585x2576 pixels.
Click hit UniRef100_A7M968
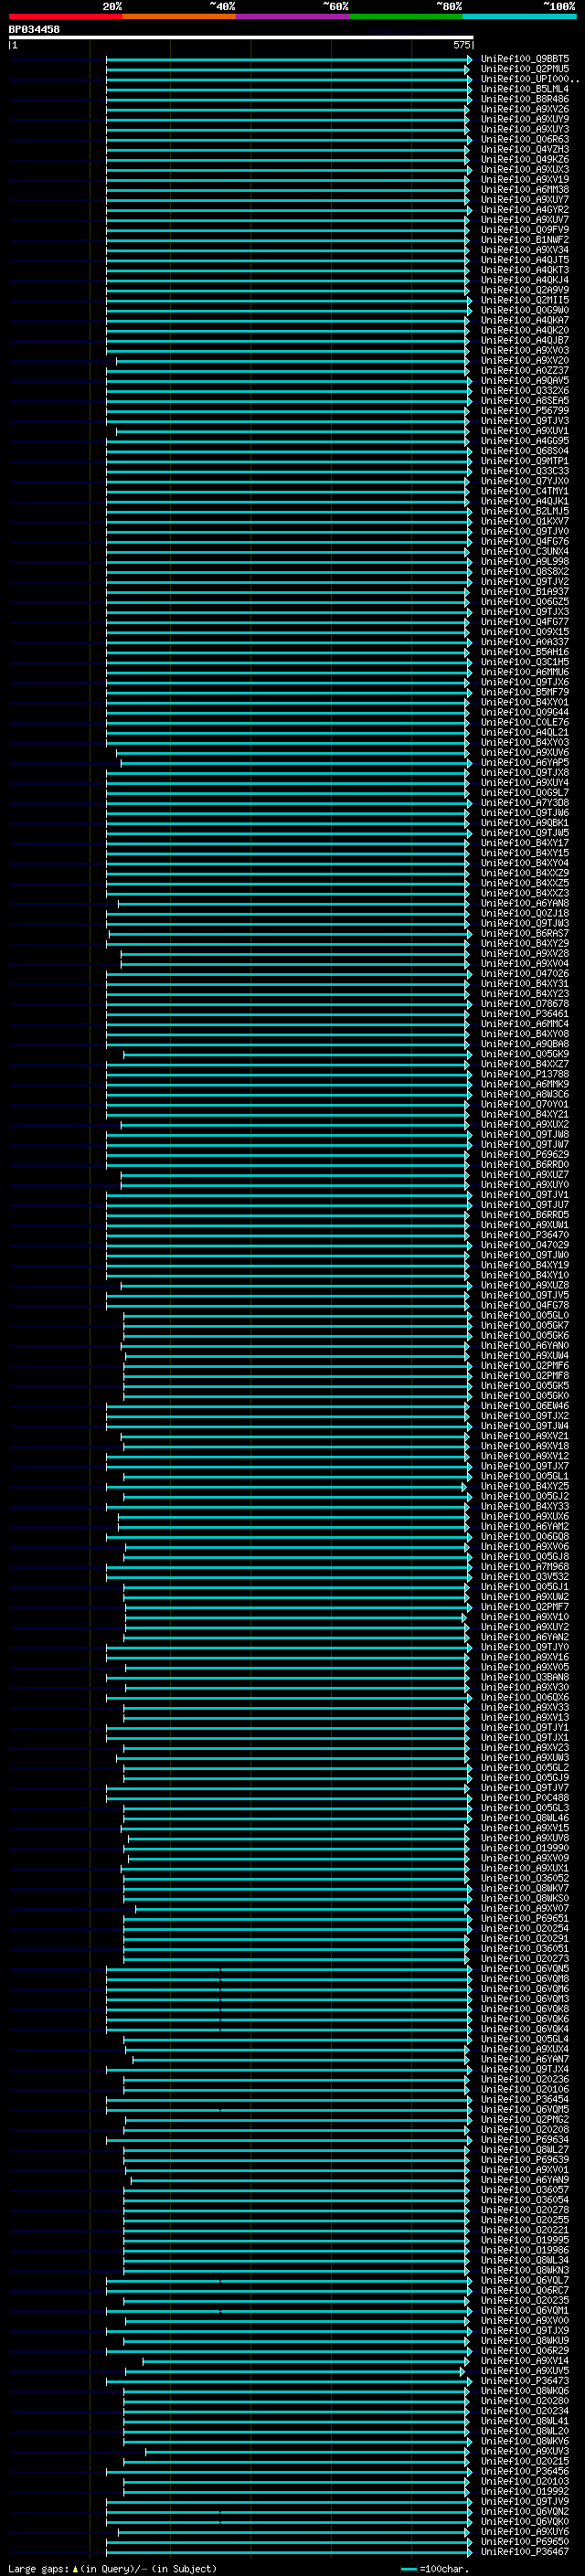click(525, 1567)
